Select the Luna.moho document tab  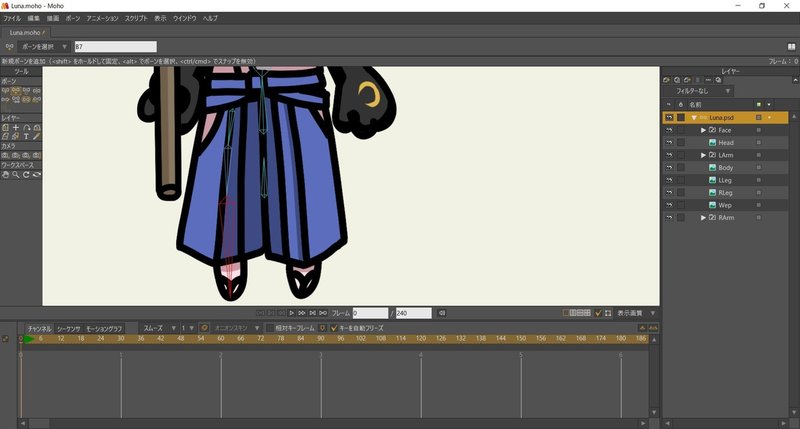(x=27, y=32)
